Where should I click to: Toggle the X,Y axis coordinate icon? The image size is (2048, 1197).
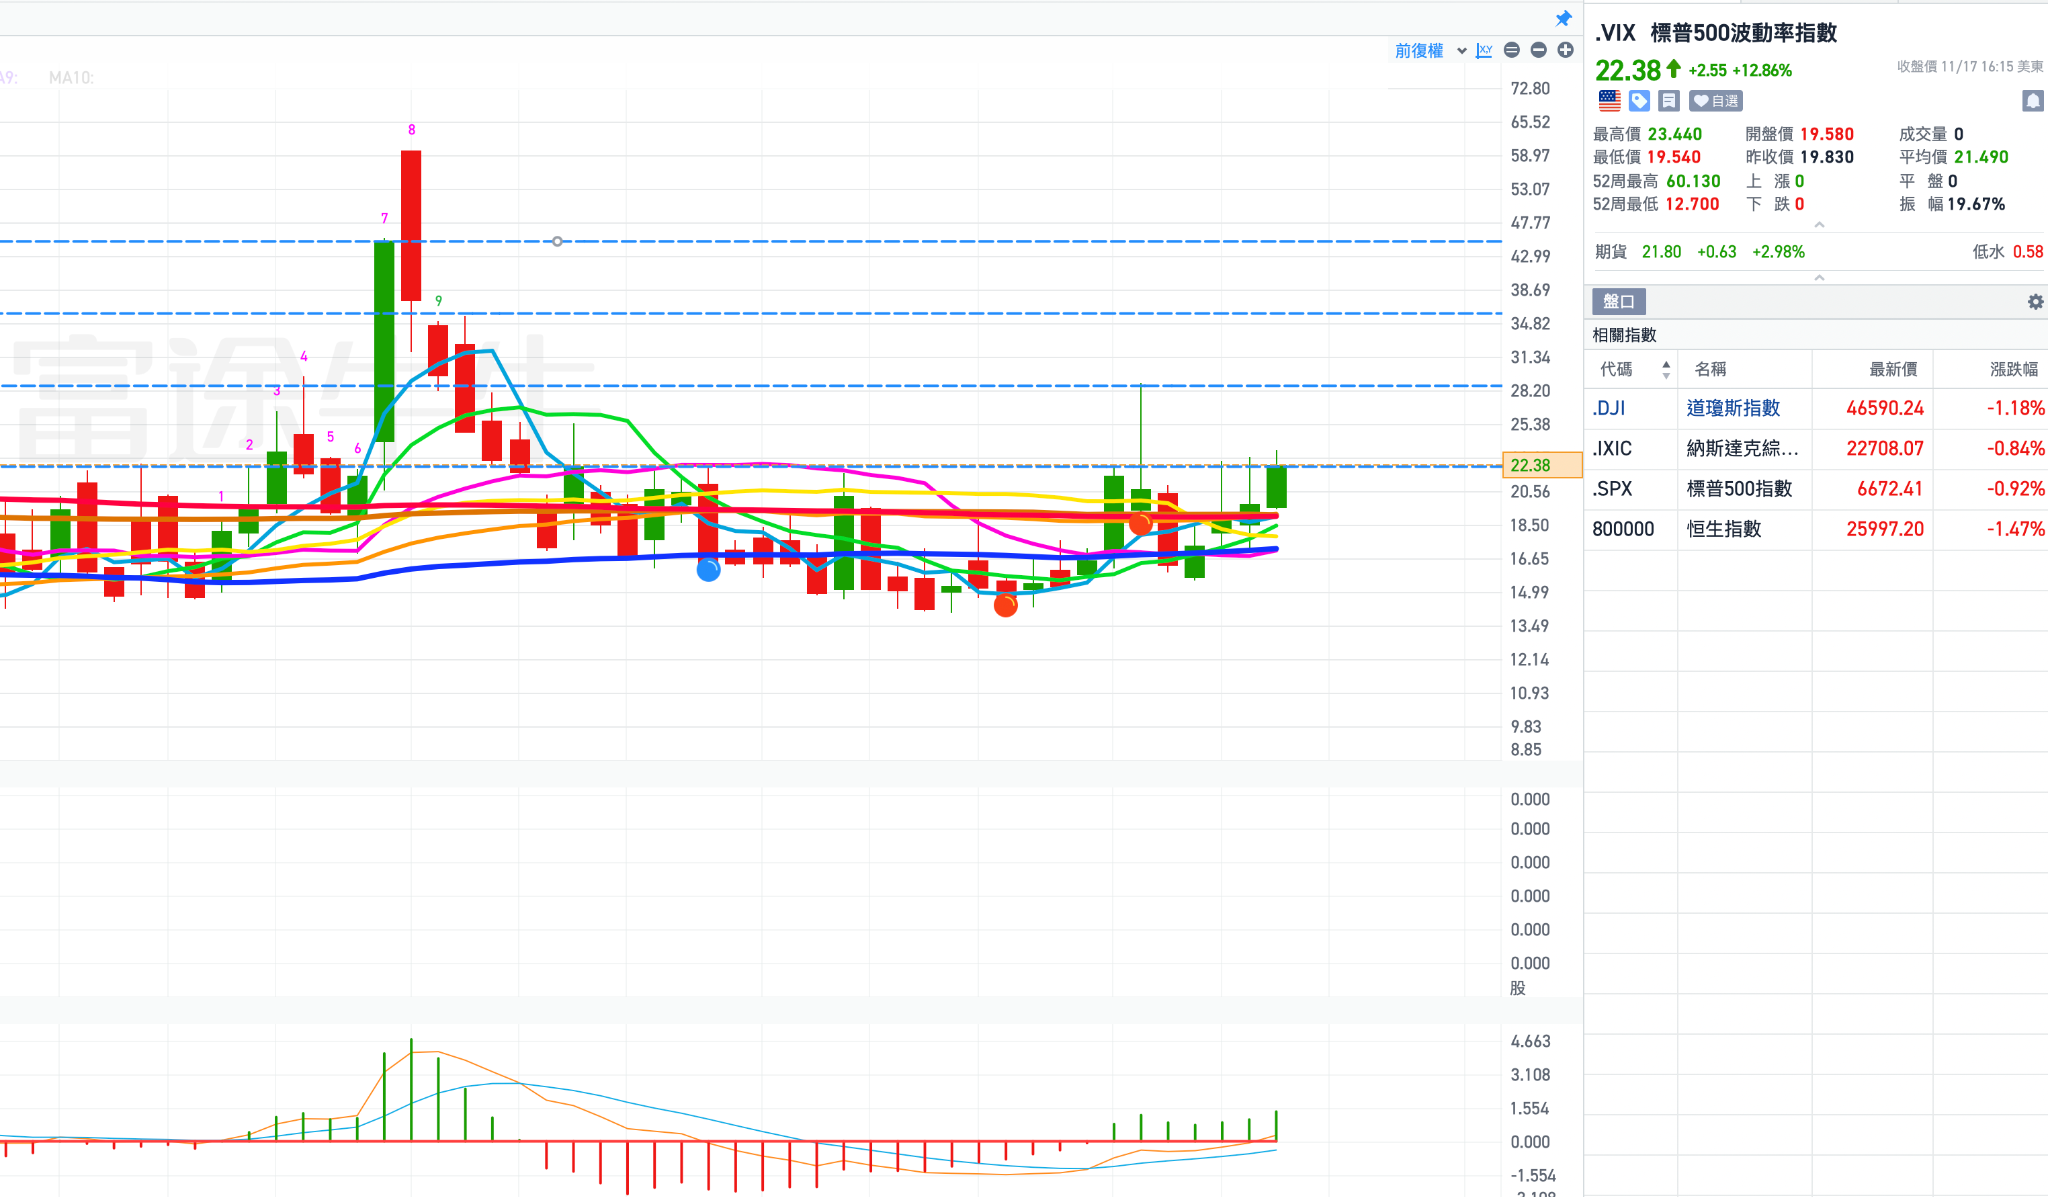point(1484,50)
